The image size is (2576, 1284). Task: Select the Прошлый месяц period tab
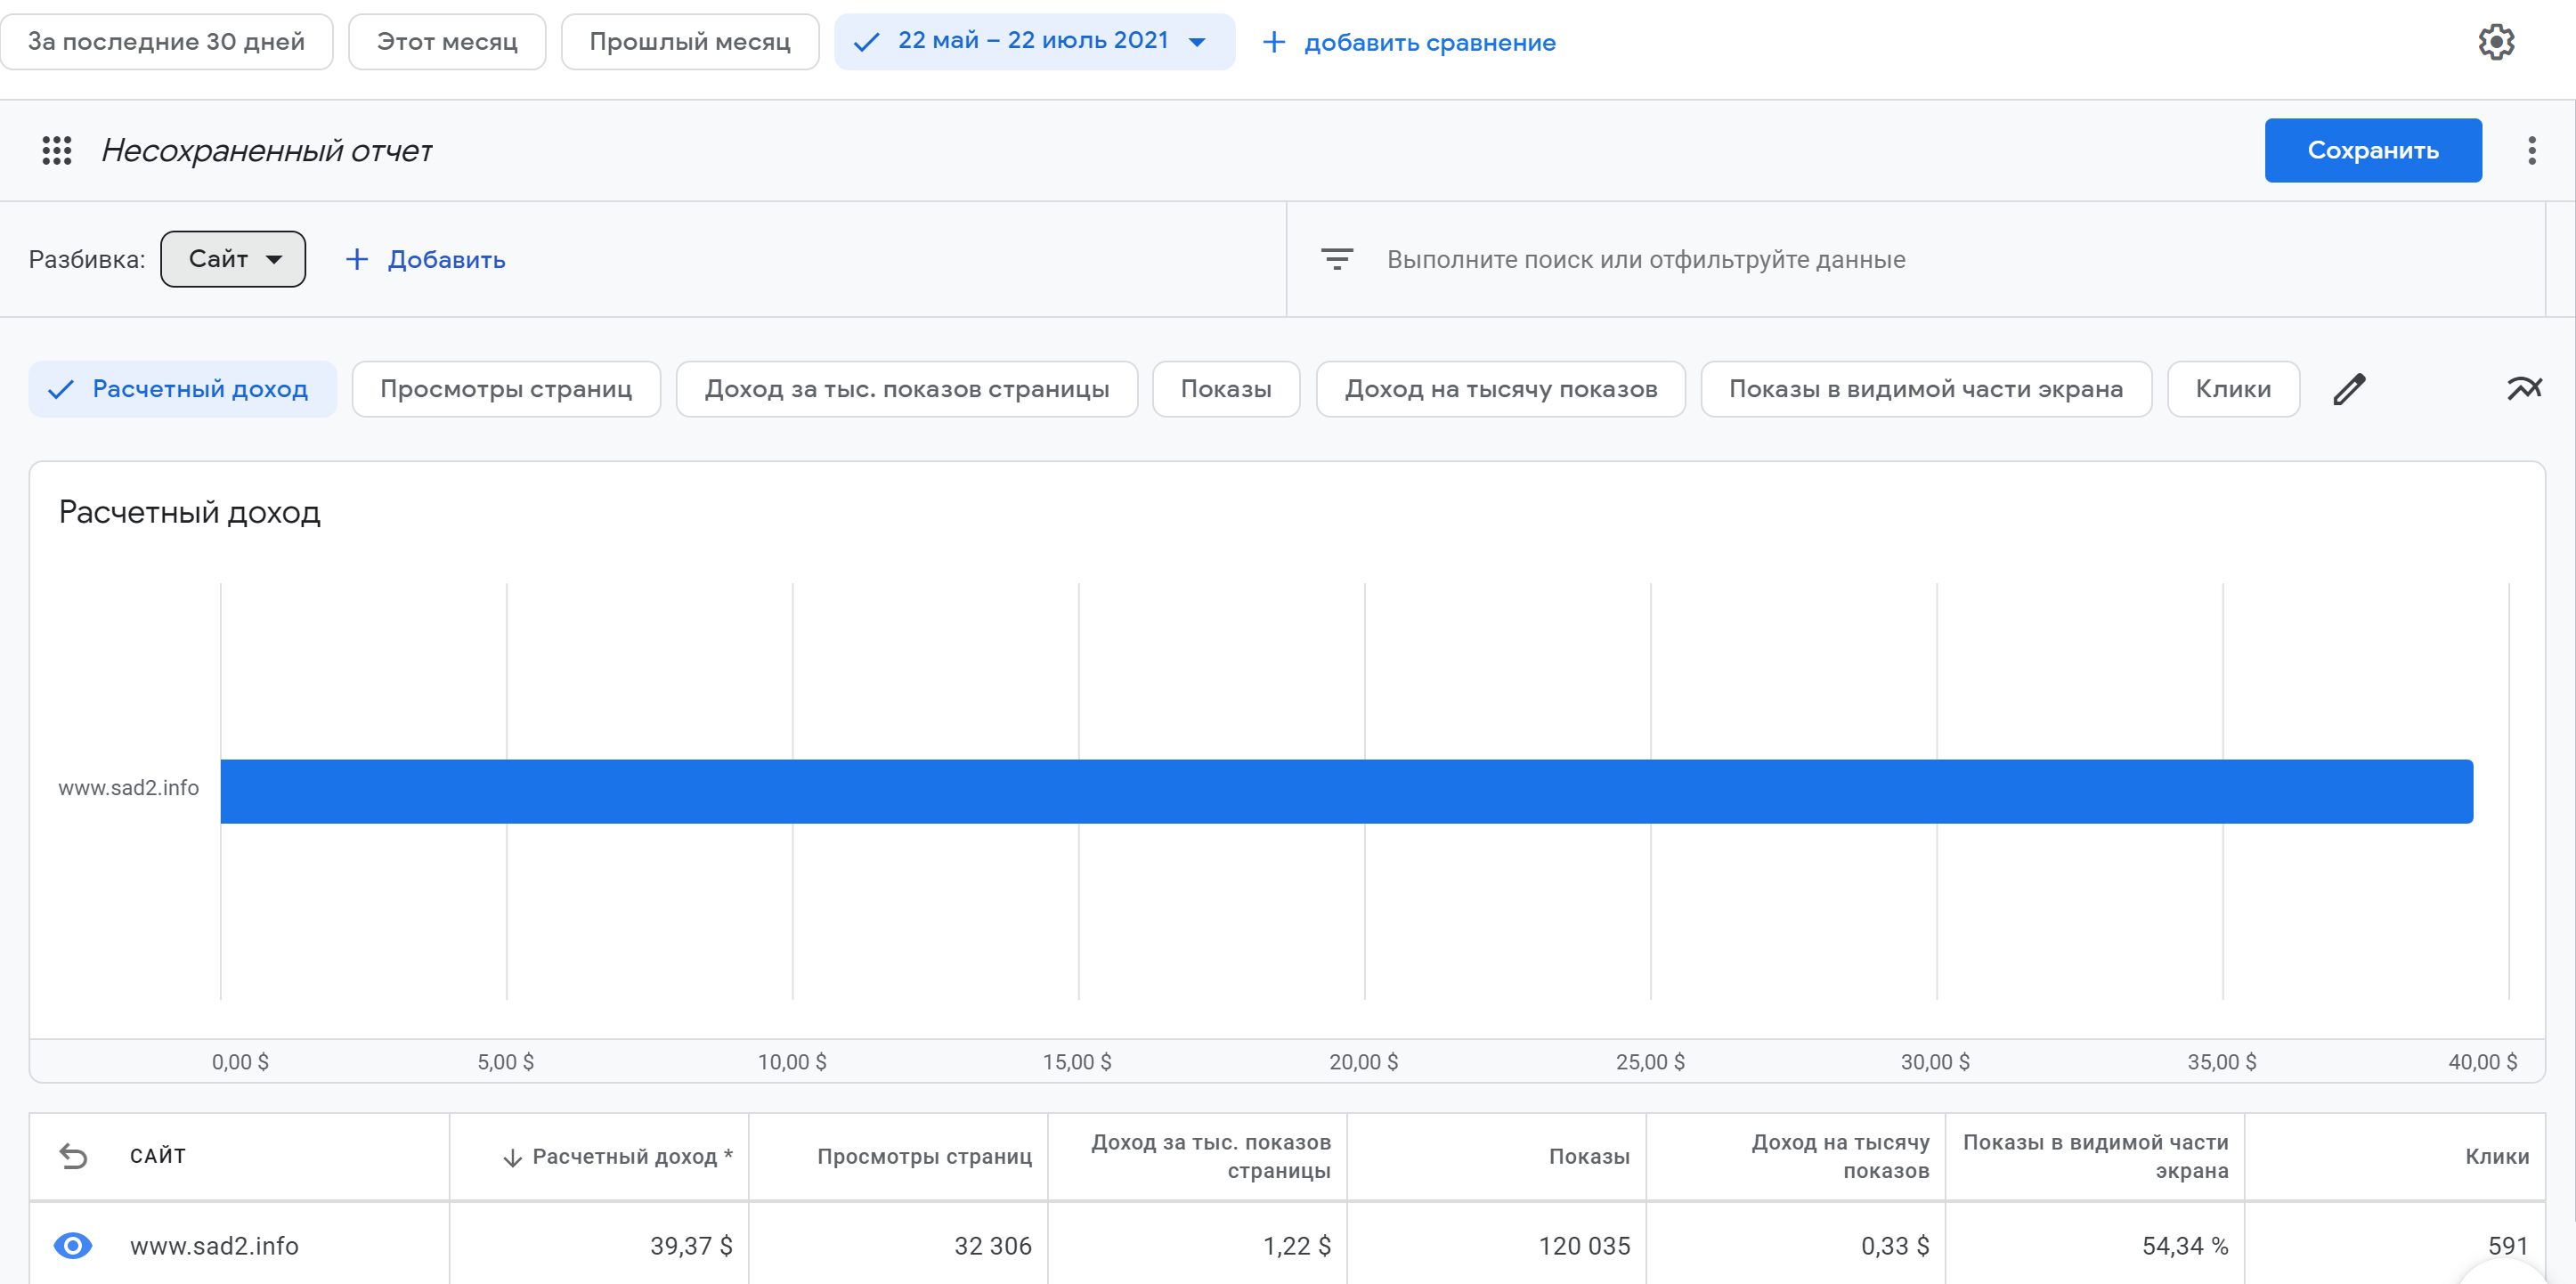689,42
